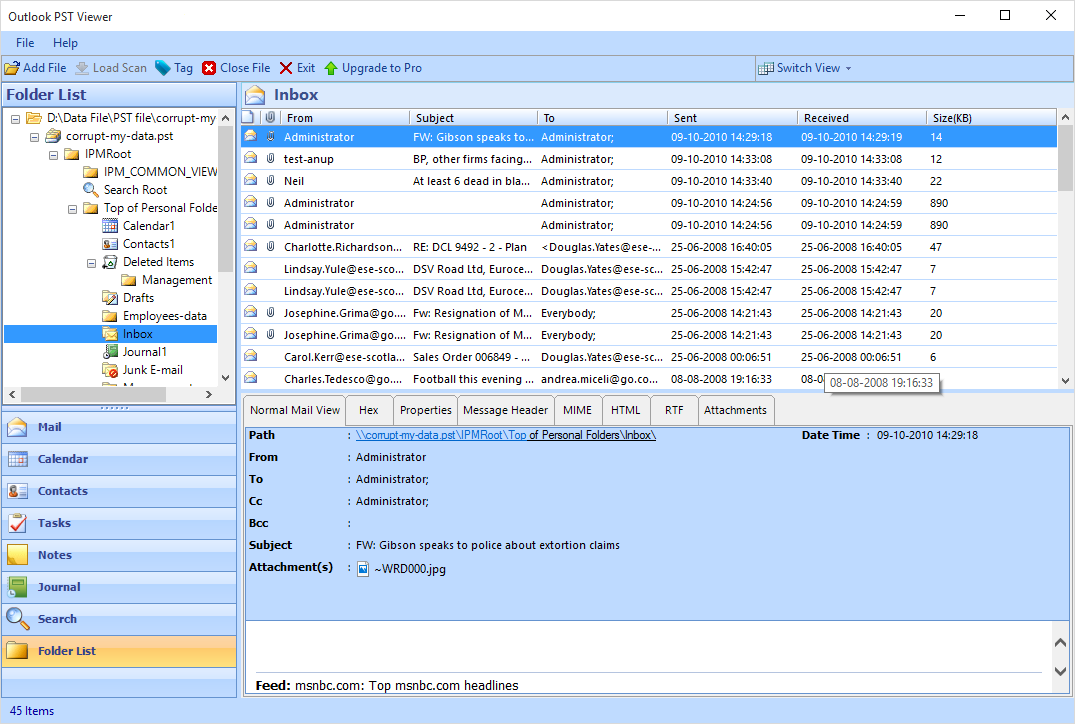This screenshot has width=1075, height=724.
Task: Click the Tasks icon in navigation pane
Action: pos(18,523)
